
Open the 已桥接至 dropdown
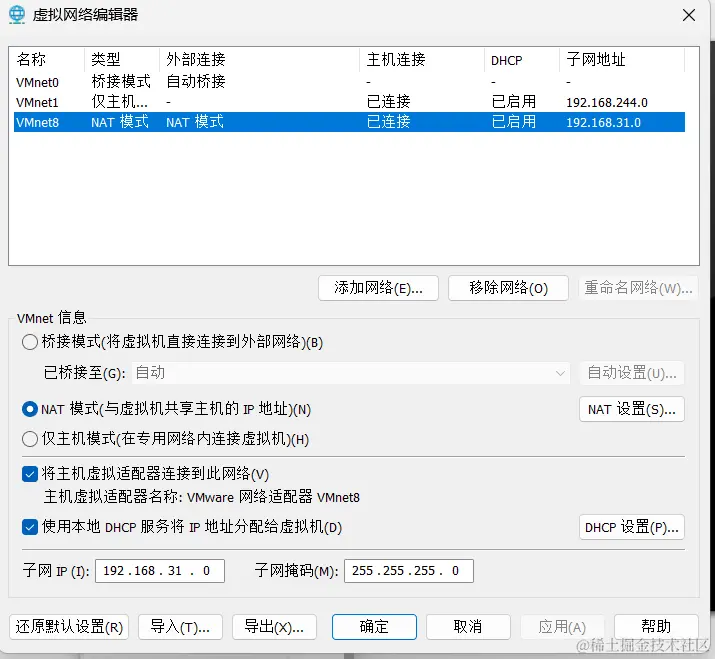pos(351,373)
